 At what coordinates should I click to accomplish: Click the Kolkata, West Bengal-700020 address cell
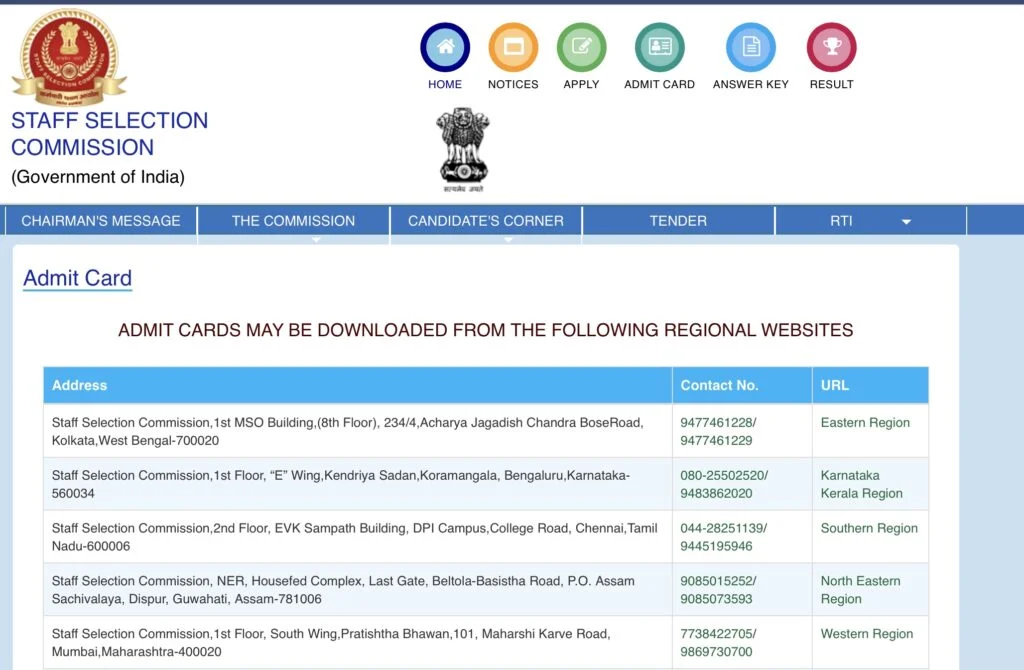(x=358, y=431)
